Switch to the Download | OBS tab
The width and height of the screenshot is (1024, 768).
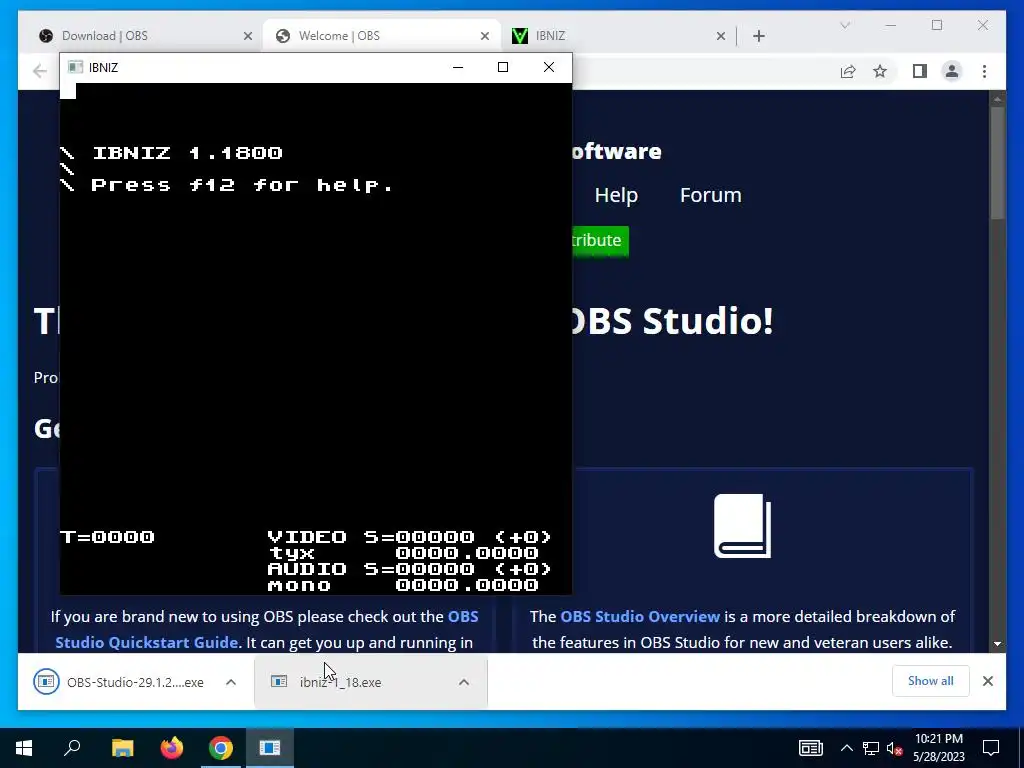pos(145,36)
